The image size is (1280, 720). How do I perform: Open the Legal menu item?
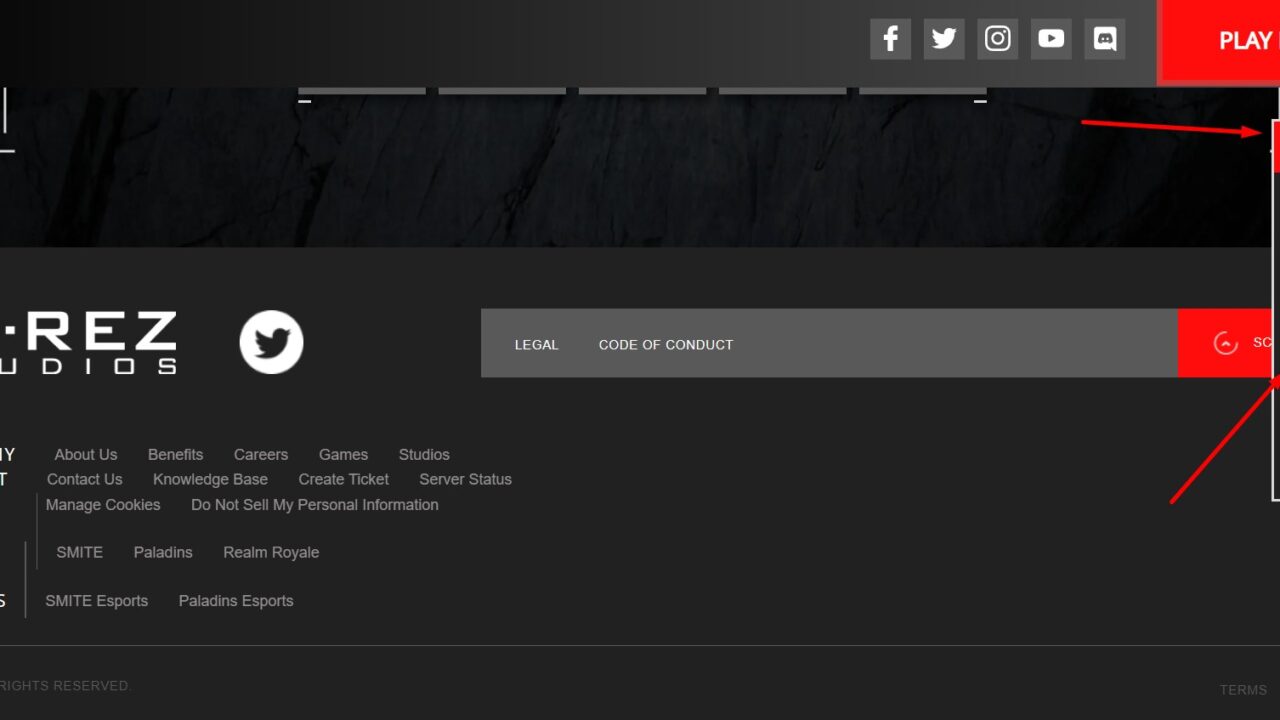click(536, 344)
